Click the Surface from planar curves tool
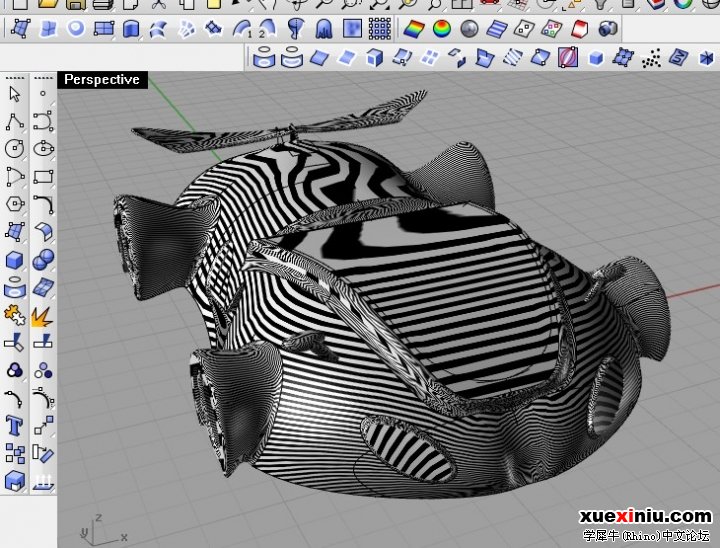Image resolution: width=720 pixels, height=548 pixels. (76, 28)
